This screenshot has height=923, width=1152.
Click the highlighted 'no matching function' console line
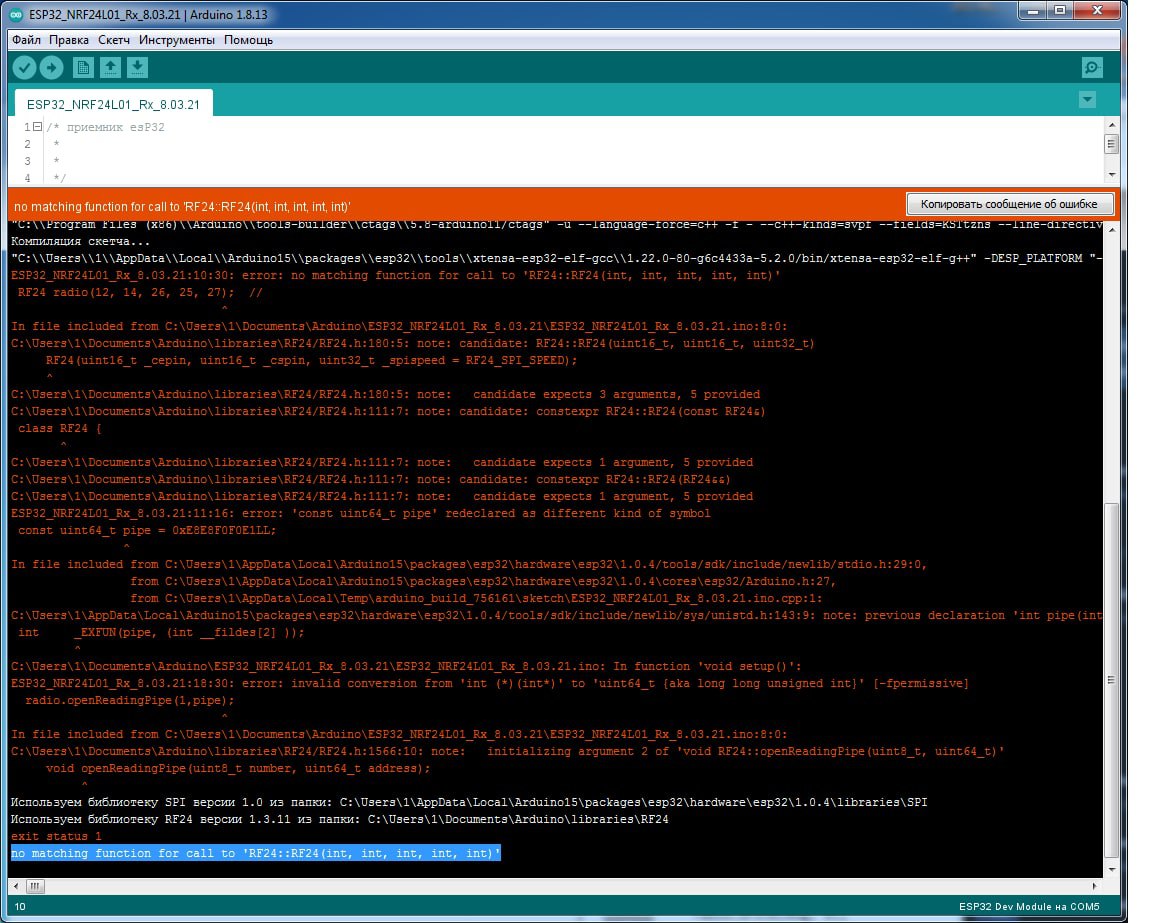pos(256,853)
